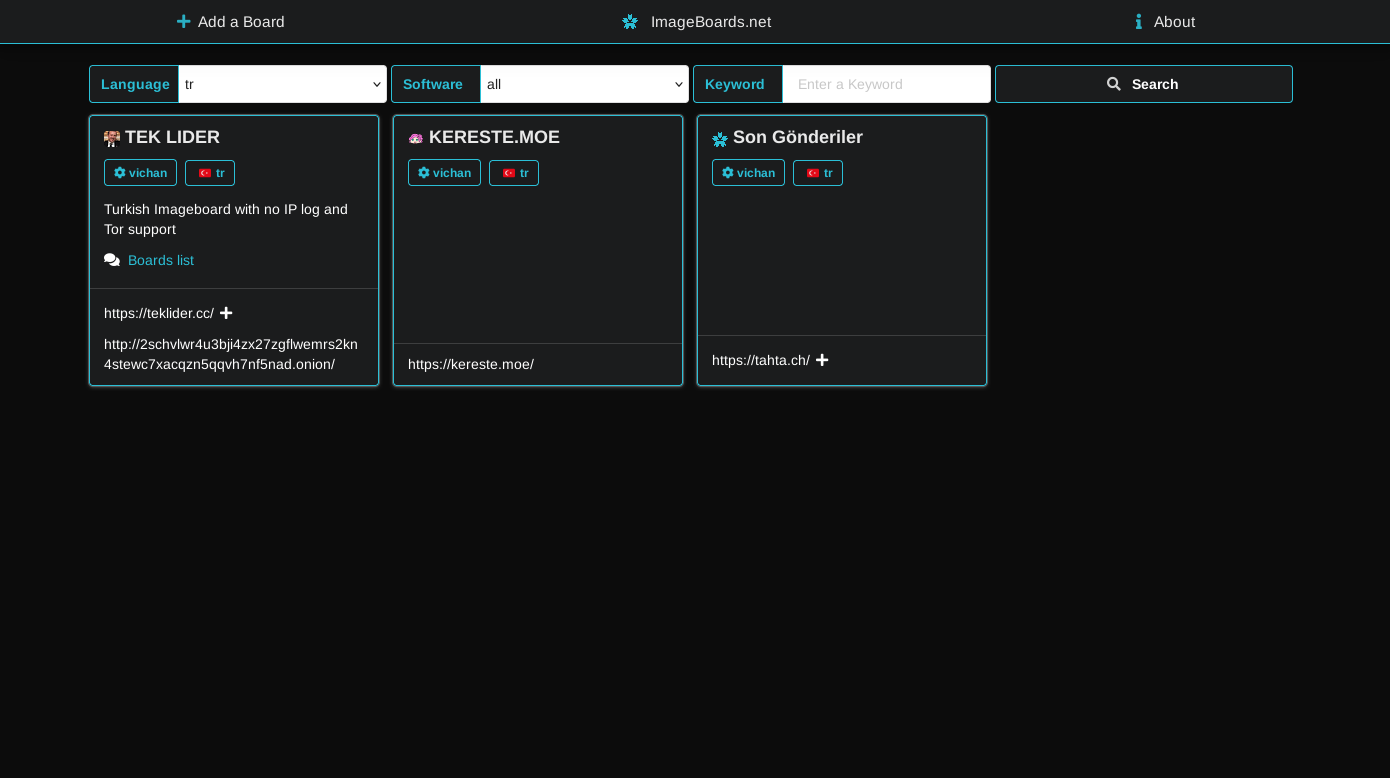1390x778 pixels.
Task: Open the Software dropdown set to all
Action: (584, 84)
